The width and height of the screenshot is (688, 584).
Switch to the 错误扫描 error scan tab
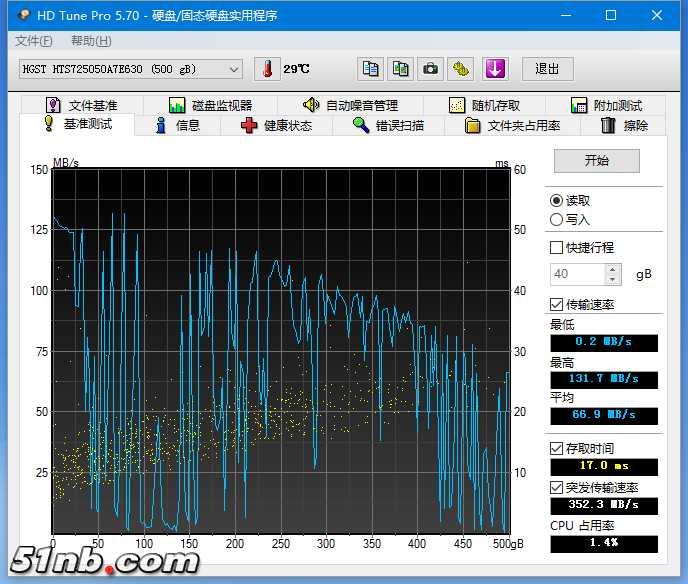point(388,125)
